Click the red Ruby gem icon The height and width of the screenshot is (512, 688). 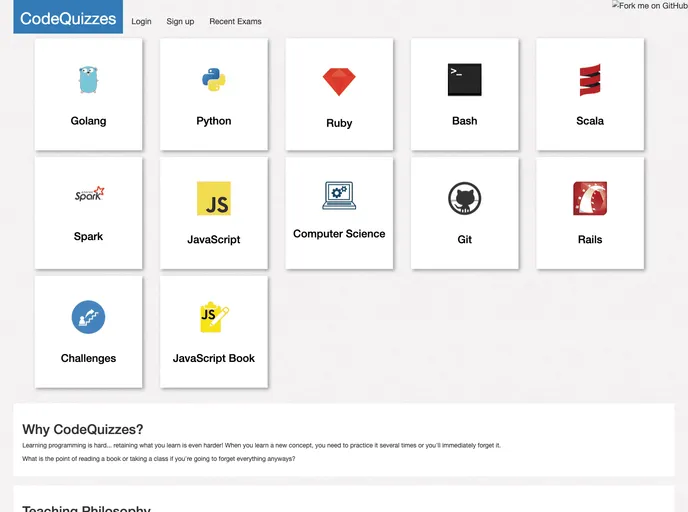point(339,82)
